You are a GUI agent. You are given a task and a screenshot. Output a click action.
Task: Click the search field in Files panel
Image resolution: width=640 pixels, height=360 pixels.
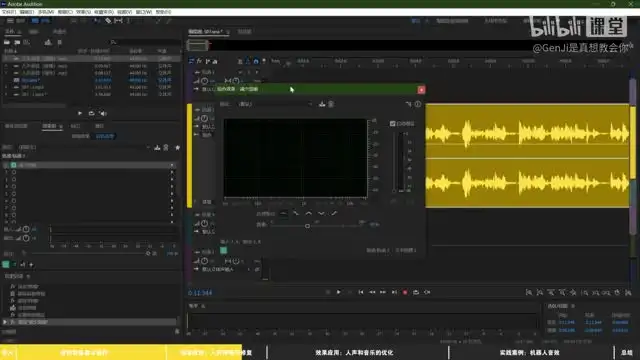point(145,42)
